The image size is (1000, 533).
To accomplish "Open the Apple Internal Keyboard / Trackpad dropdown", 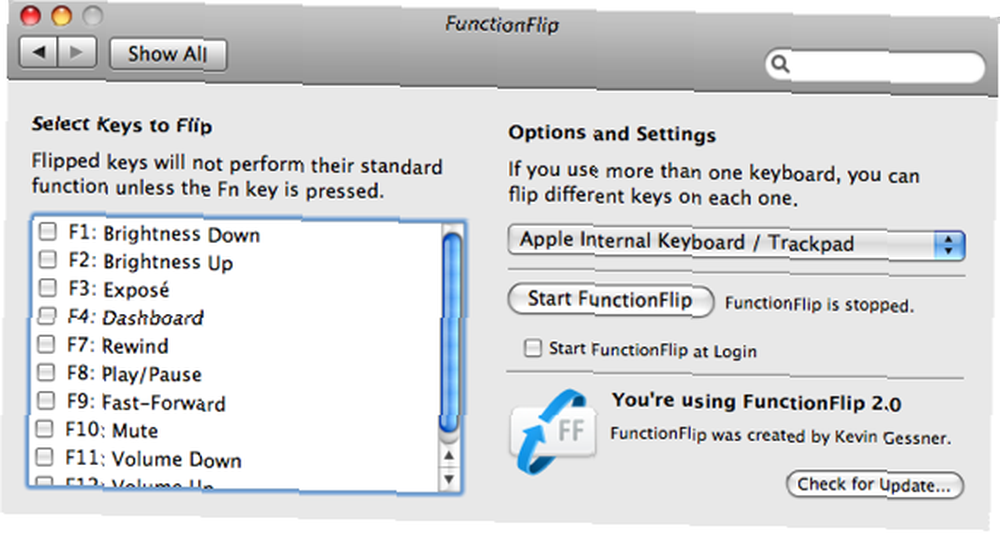I will tap(737, 244).
